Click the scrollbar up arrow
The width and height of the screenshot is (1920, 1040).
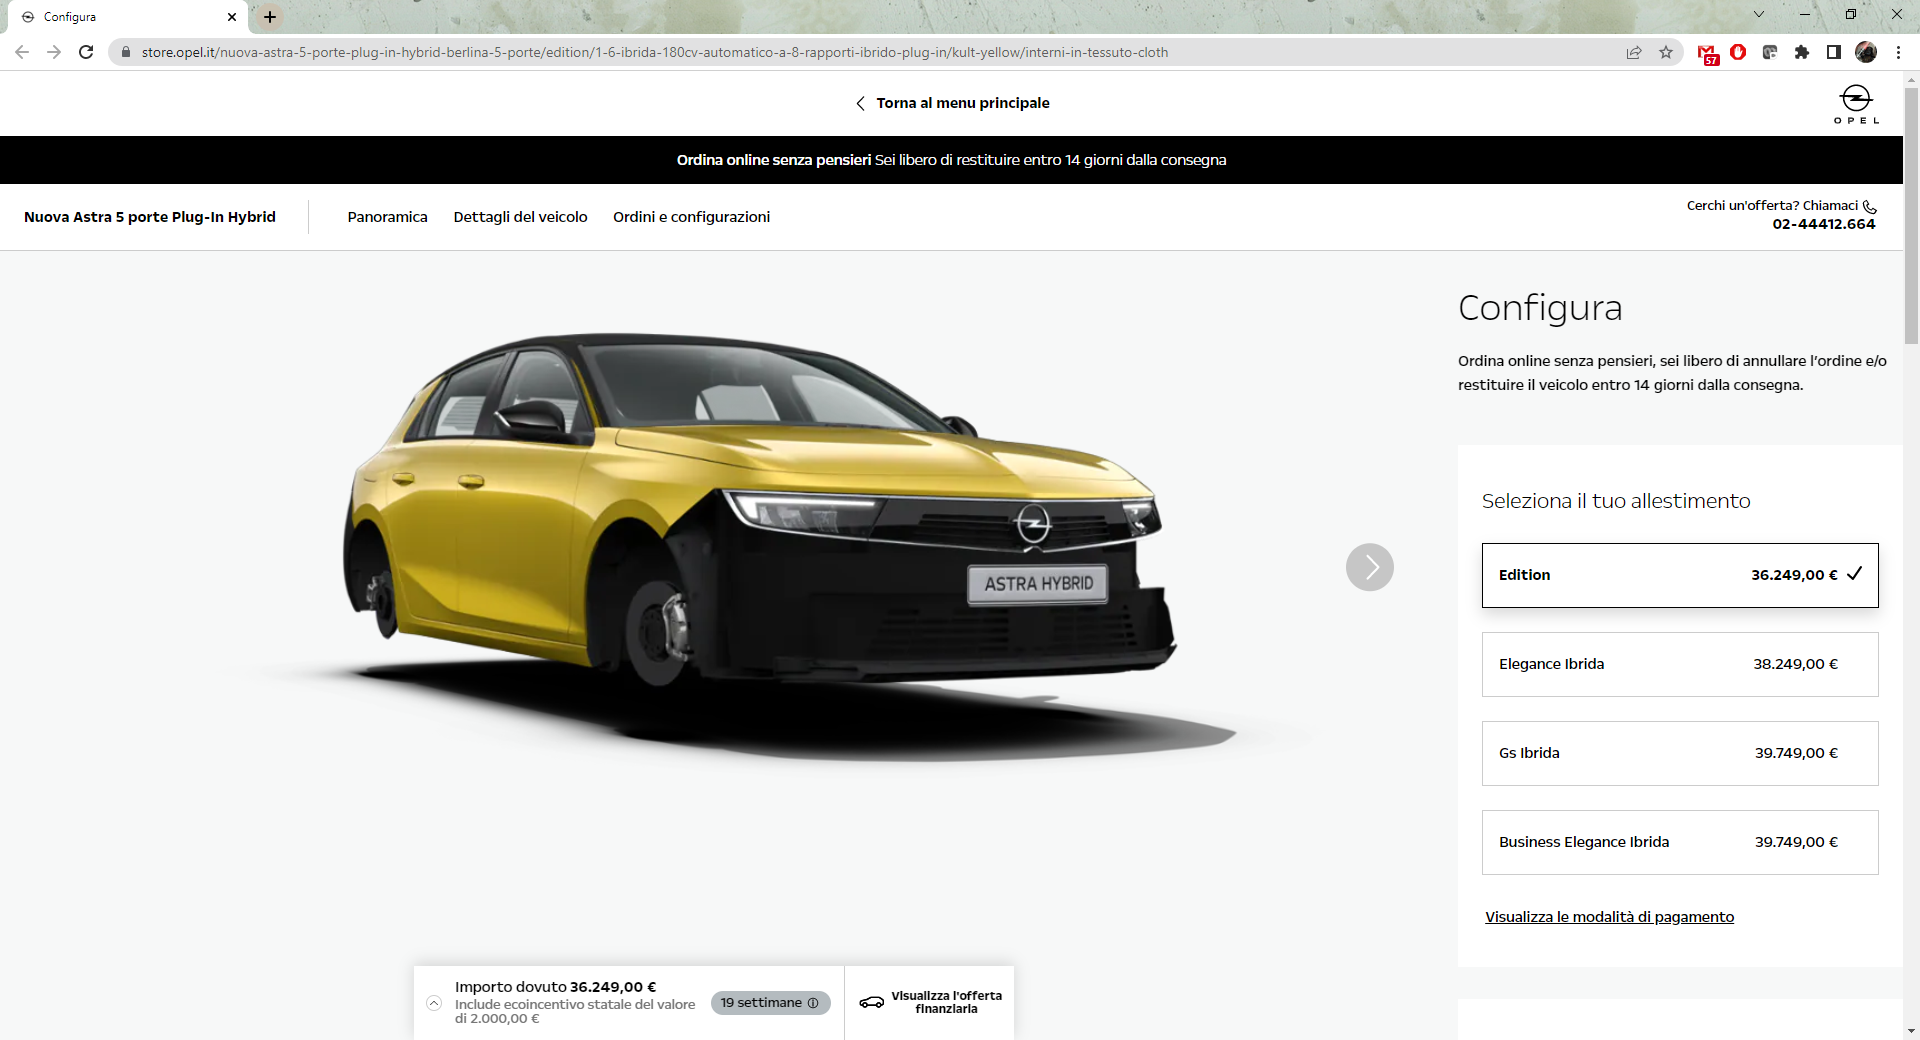tap(1911, 78)
